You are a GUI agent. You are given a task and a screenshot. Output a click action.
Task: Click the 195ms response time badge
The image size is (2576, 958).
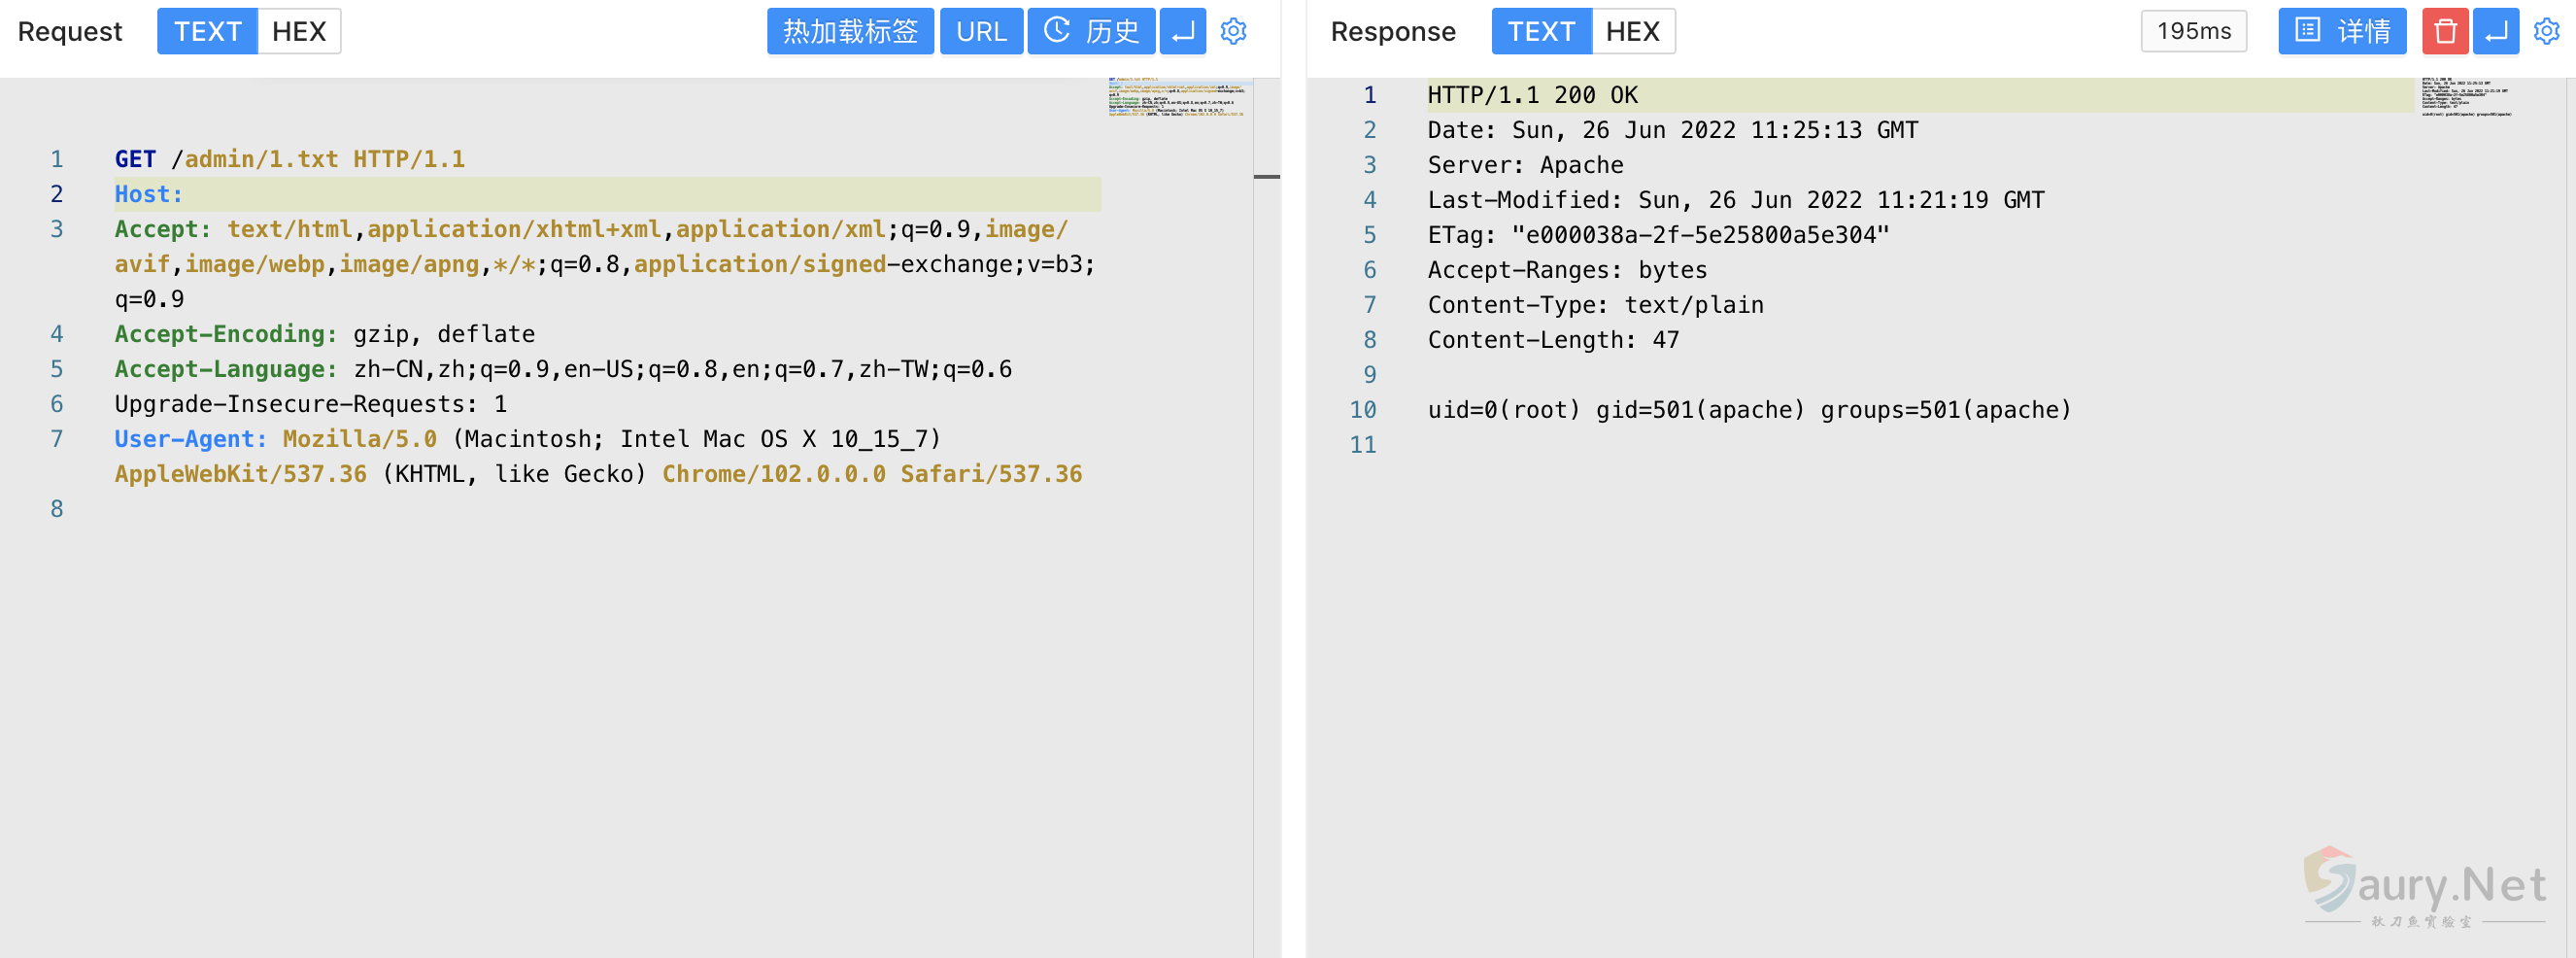coord(2193,32)
